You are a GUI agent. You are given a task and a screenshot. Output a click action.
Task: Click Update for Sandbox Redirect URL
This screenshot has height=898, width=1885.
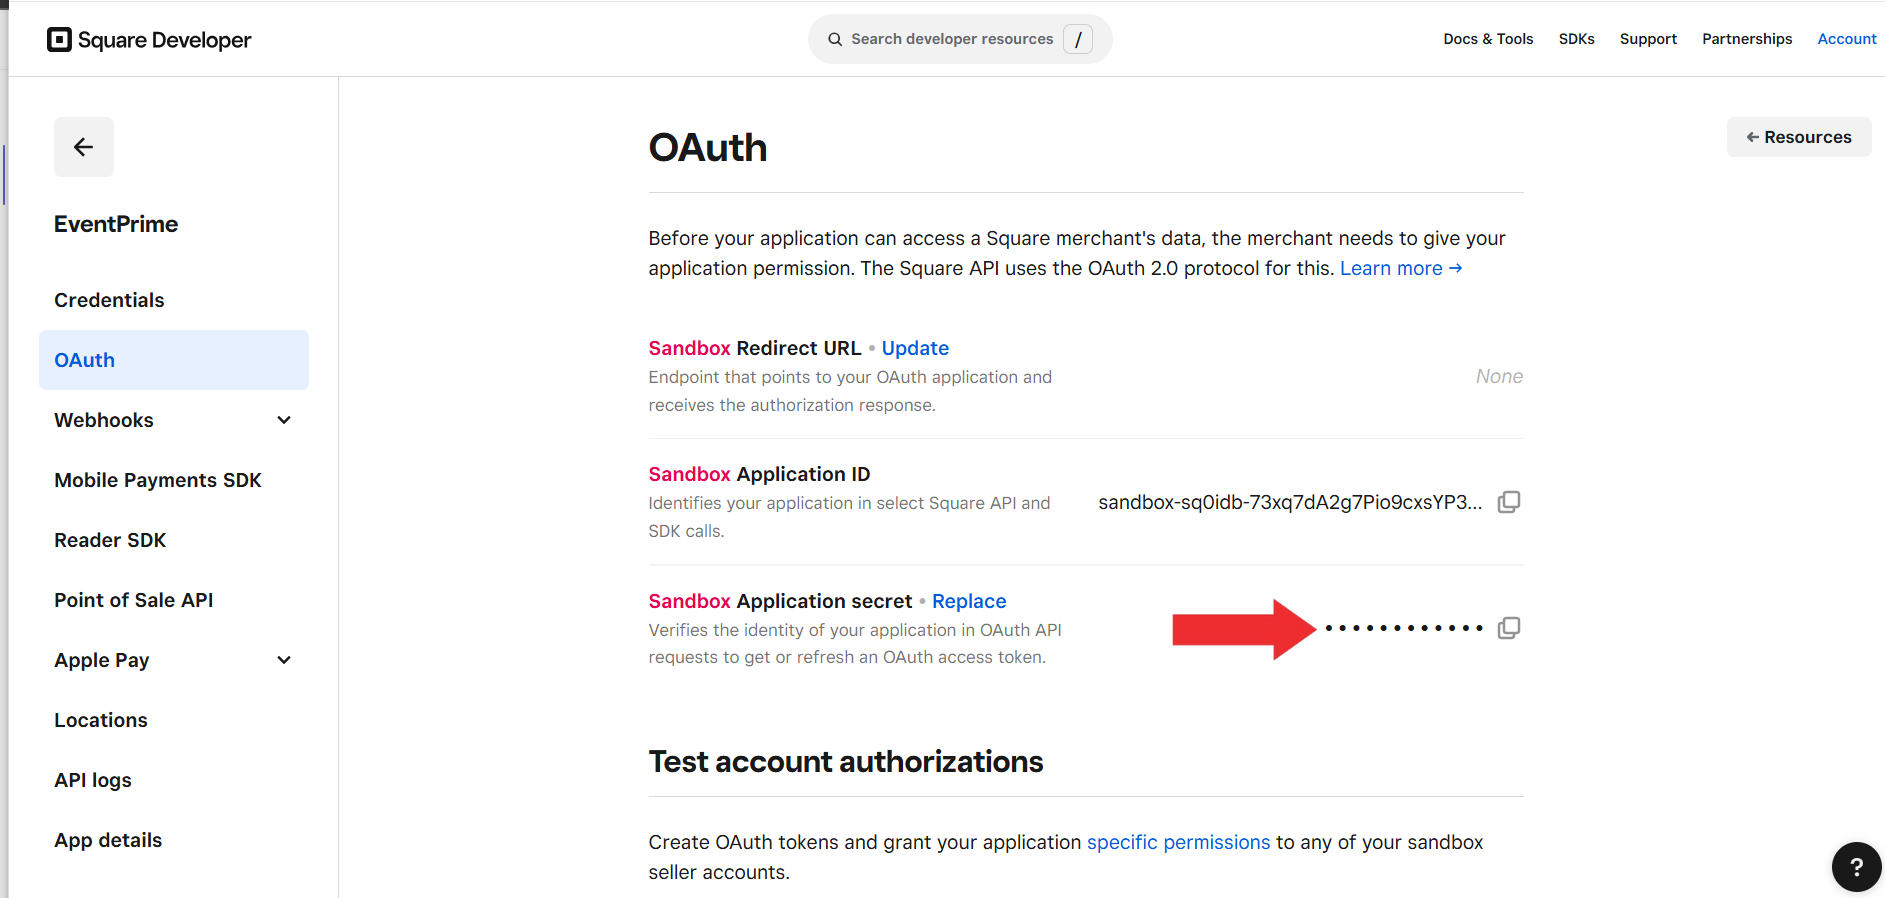click(915, 348)
